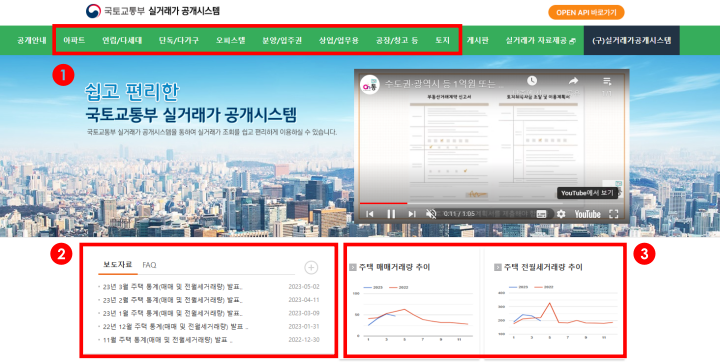Open video settings gear
Viewport: 720px width, 362px height.
(x=561, y=214)
